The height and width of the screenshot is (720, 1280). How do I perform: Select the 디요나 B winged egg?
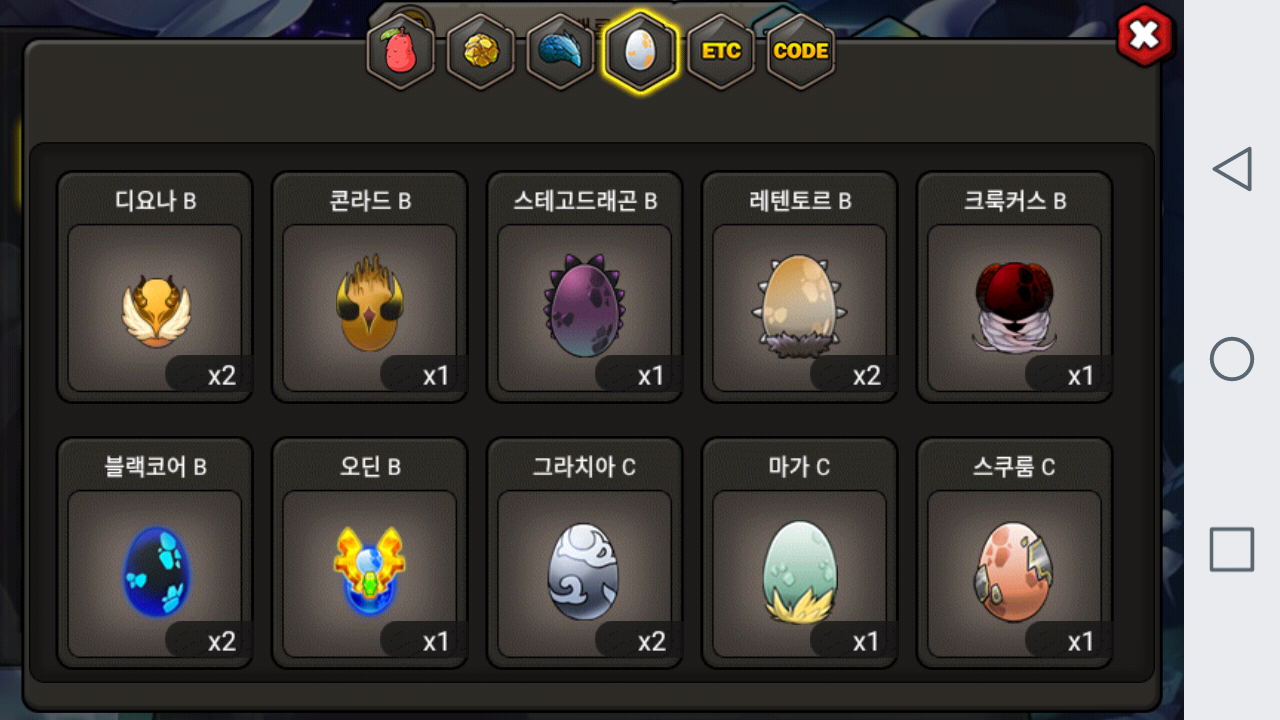(155, 287)
